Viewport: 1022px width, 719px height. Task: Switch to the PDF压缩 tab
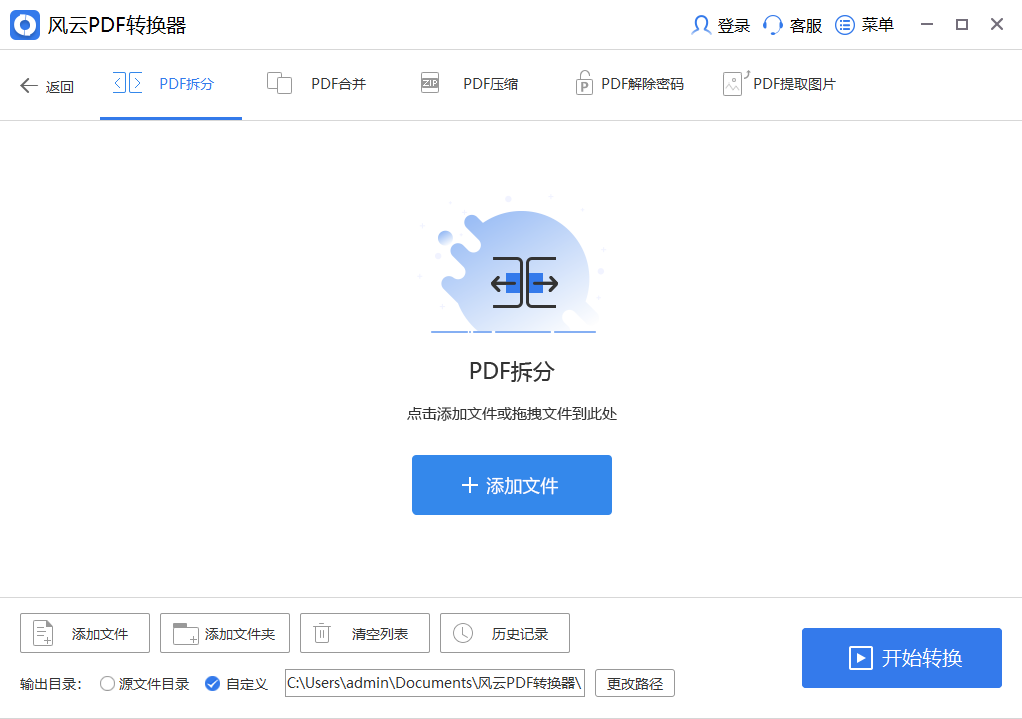[491, 84]
